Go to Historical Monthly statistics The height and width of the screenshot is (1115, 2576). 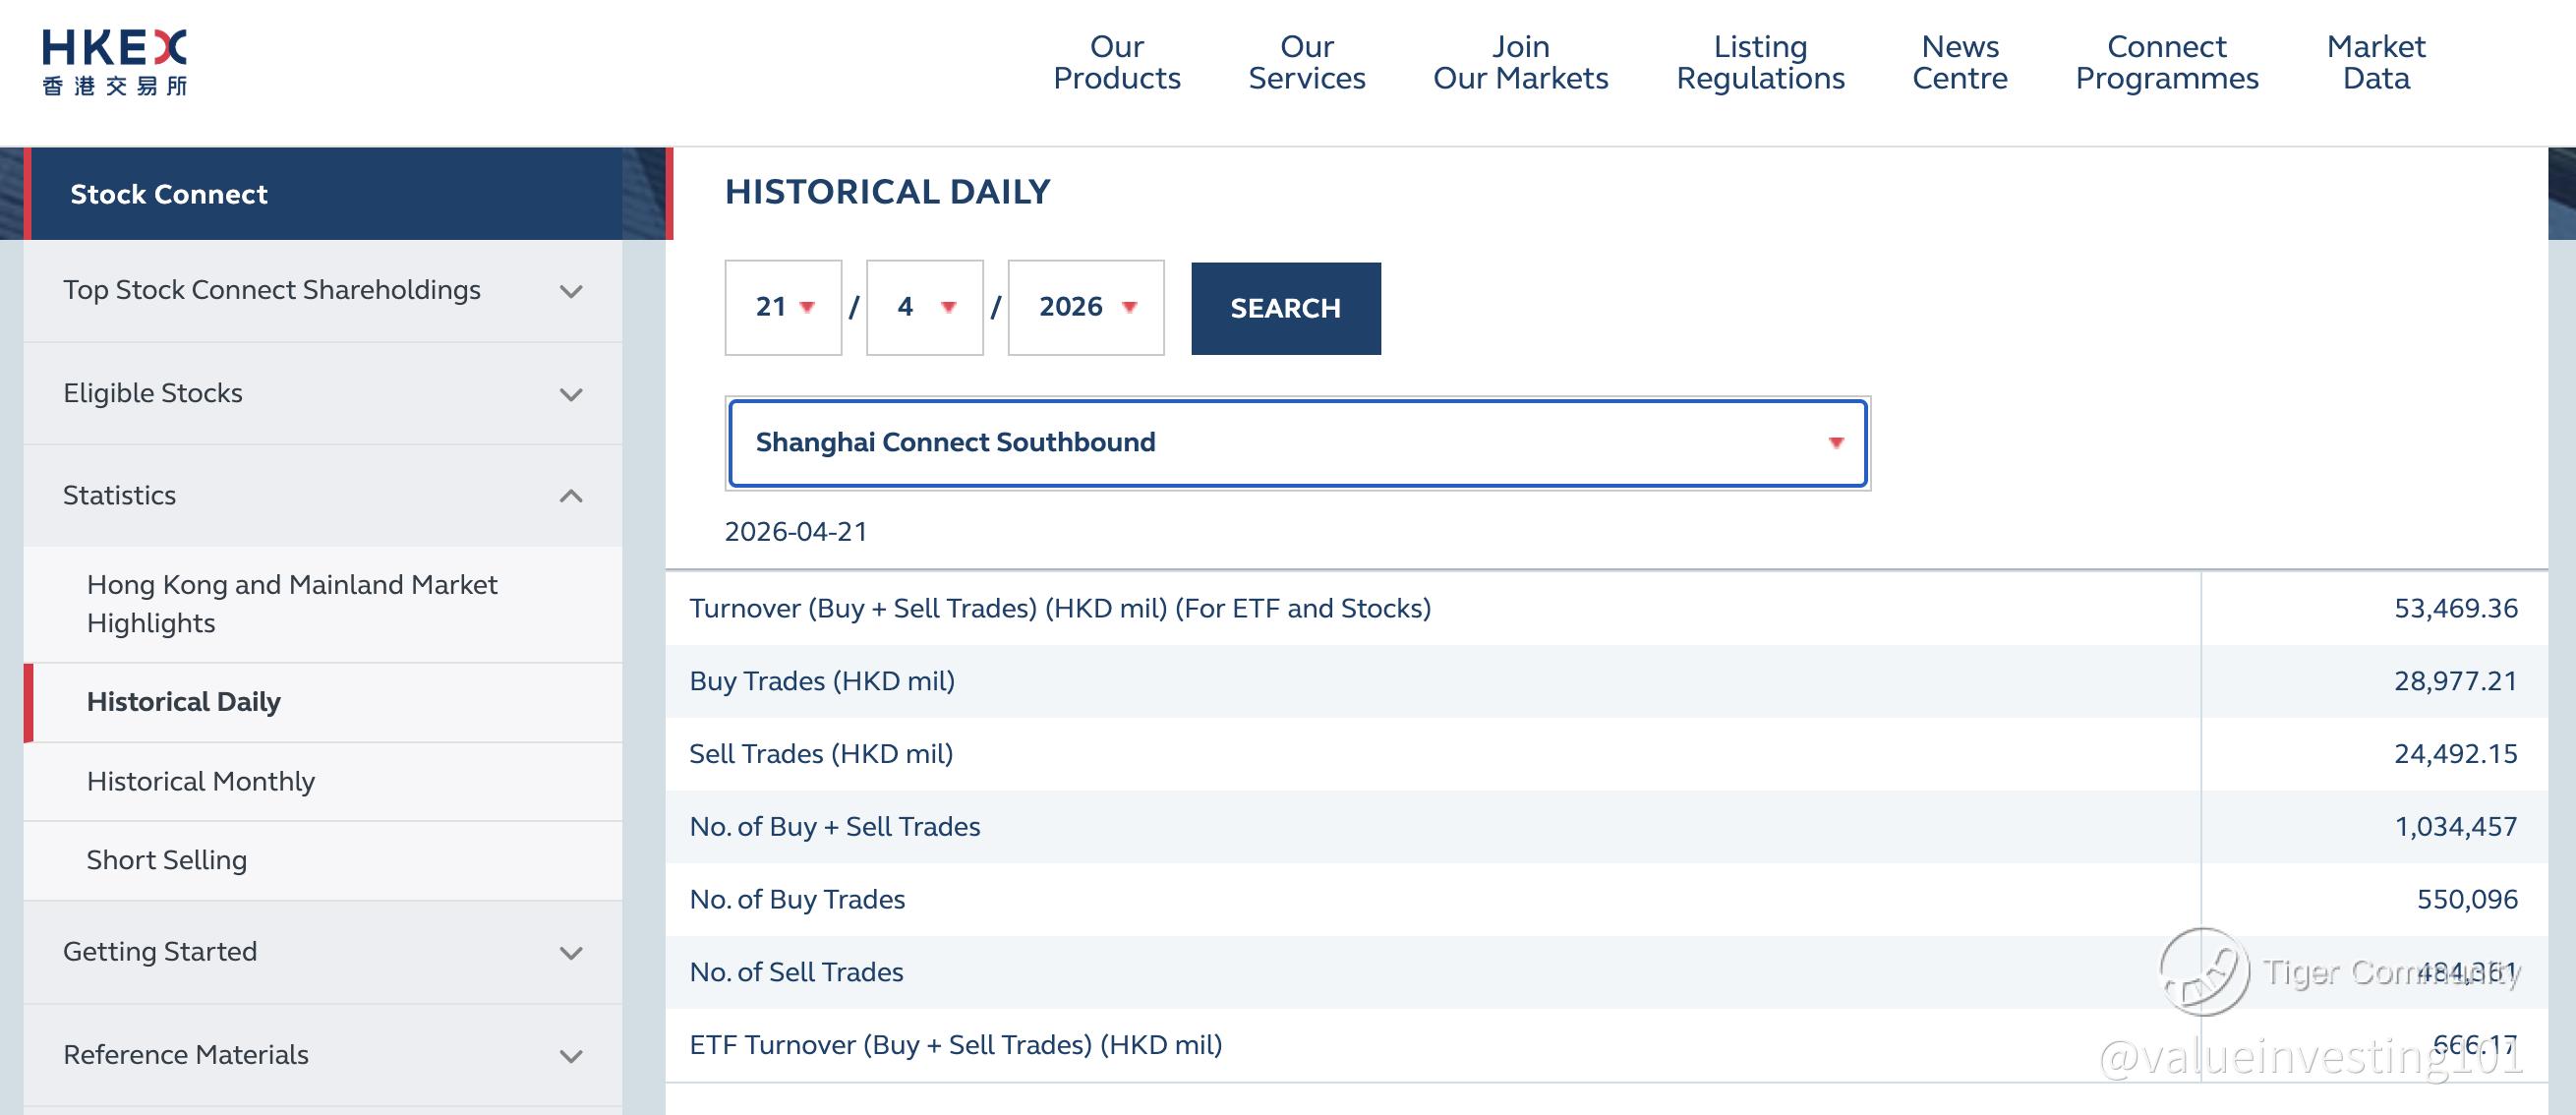click(x=201, y=781)
